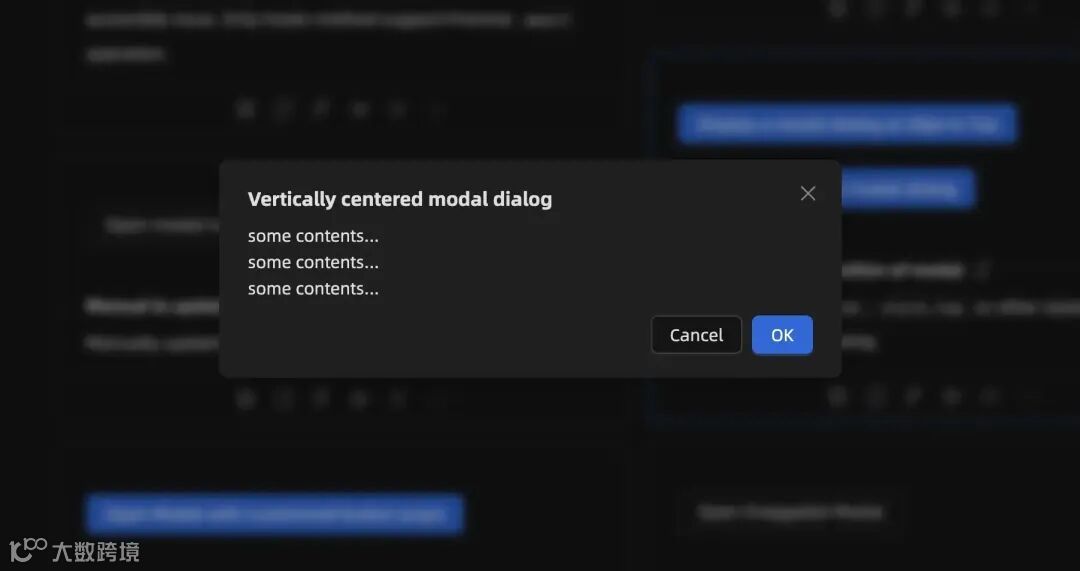Click the second 'some contents...' line
The image size is (1080, 571).
(x=313, y=262)
